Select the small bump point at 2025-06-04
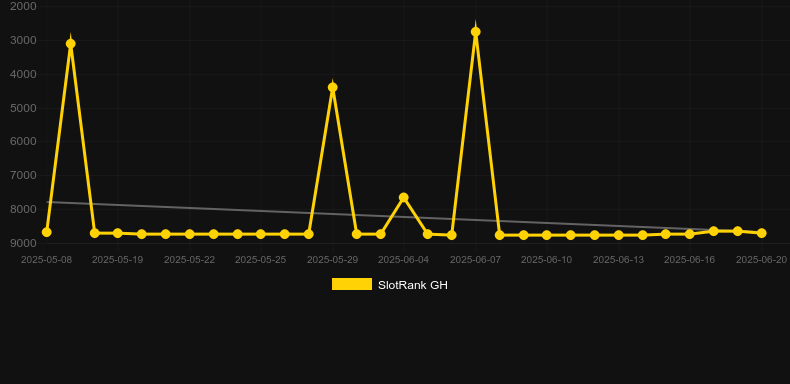 click(404, 197)
